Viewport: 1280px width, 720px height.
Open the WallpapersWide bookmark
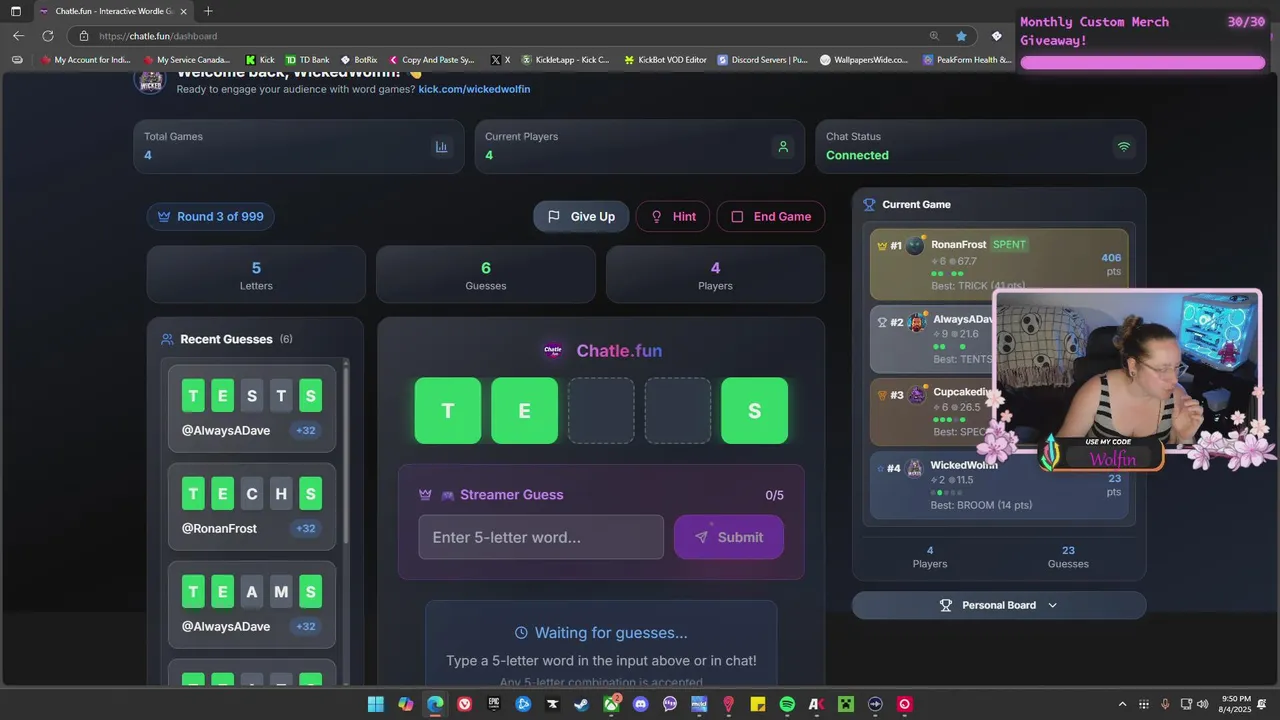864,60
